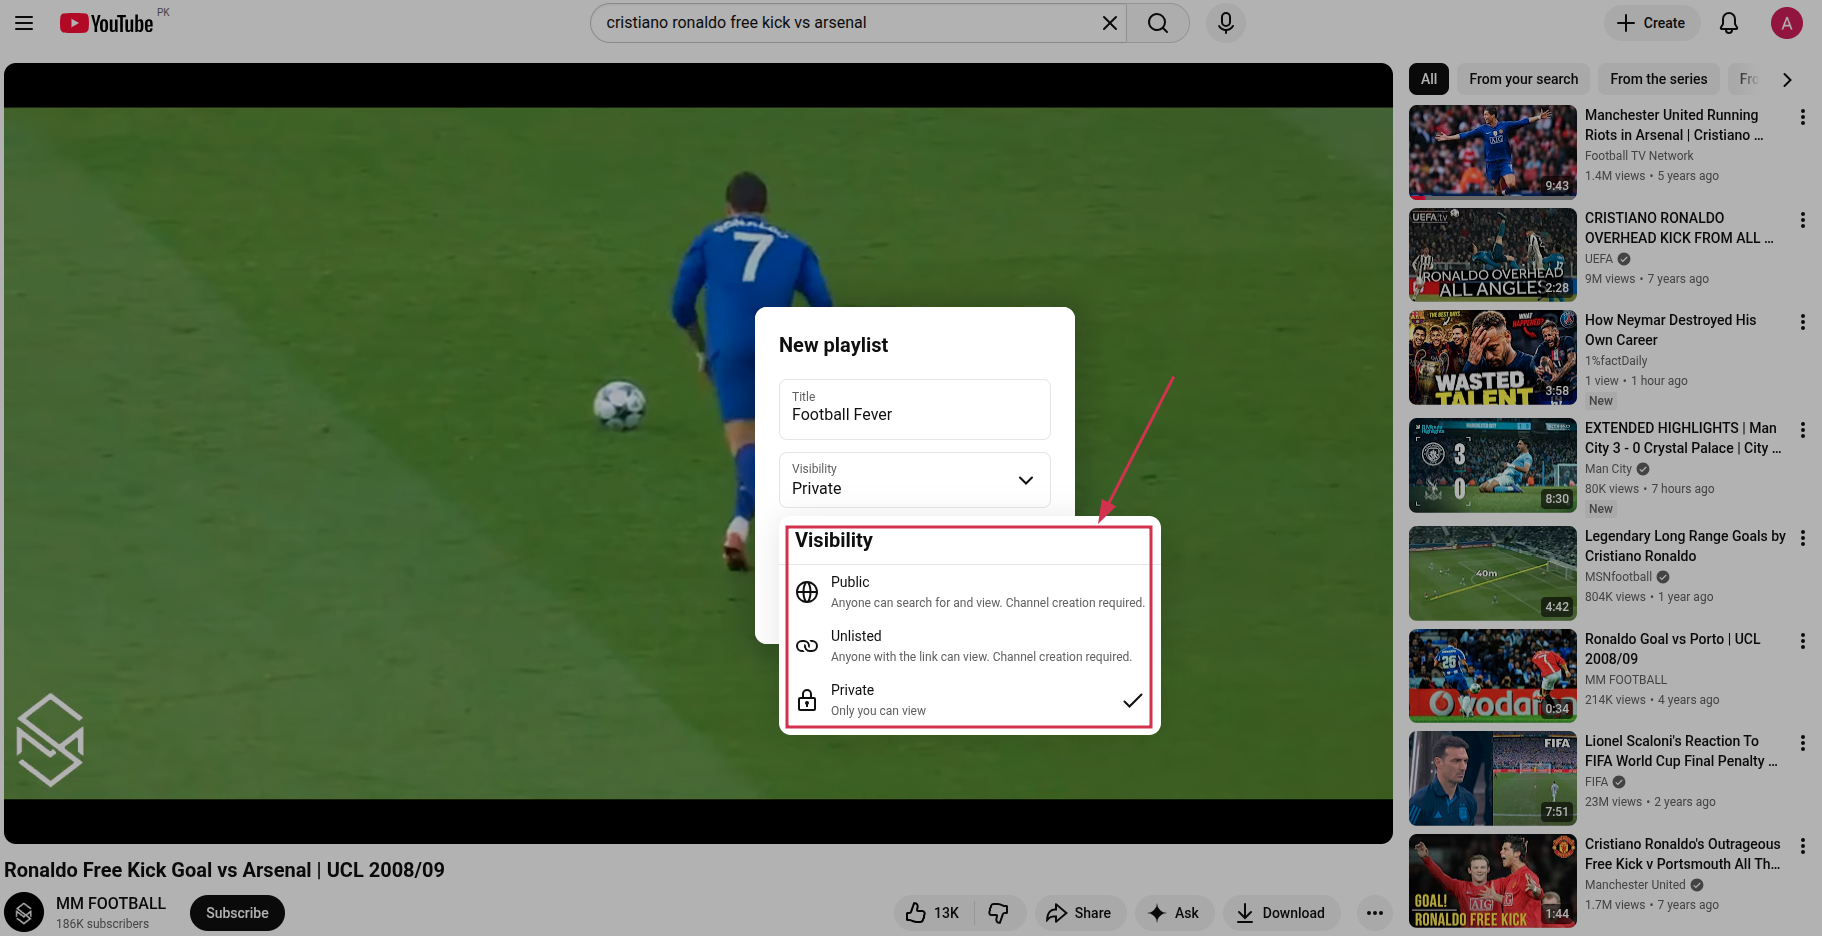Open MM FOOTBALL channel name link
Screen dimensions: 1822x936
111,903
